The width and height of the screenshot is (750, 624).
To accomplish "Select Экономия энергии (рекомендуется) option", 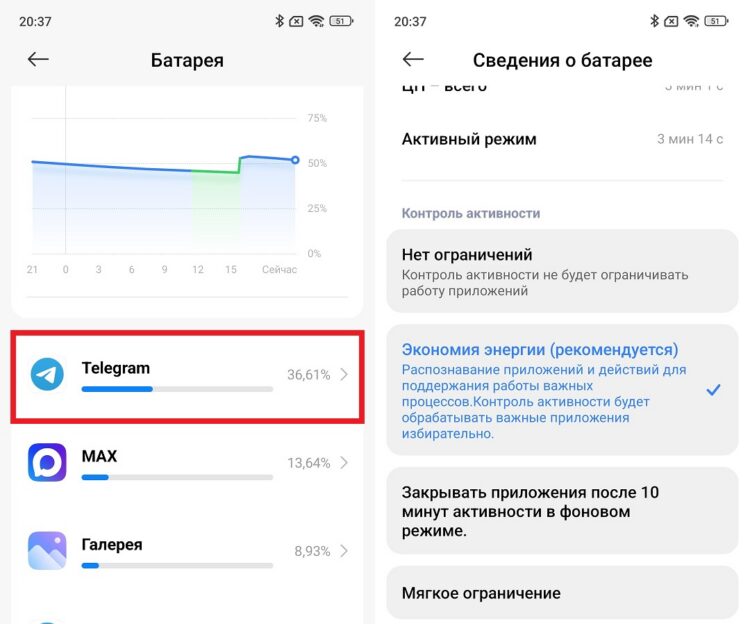I will 562,390.
